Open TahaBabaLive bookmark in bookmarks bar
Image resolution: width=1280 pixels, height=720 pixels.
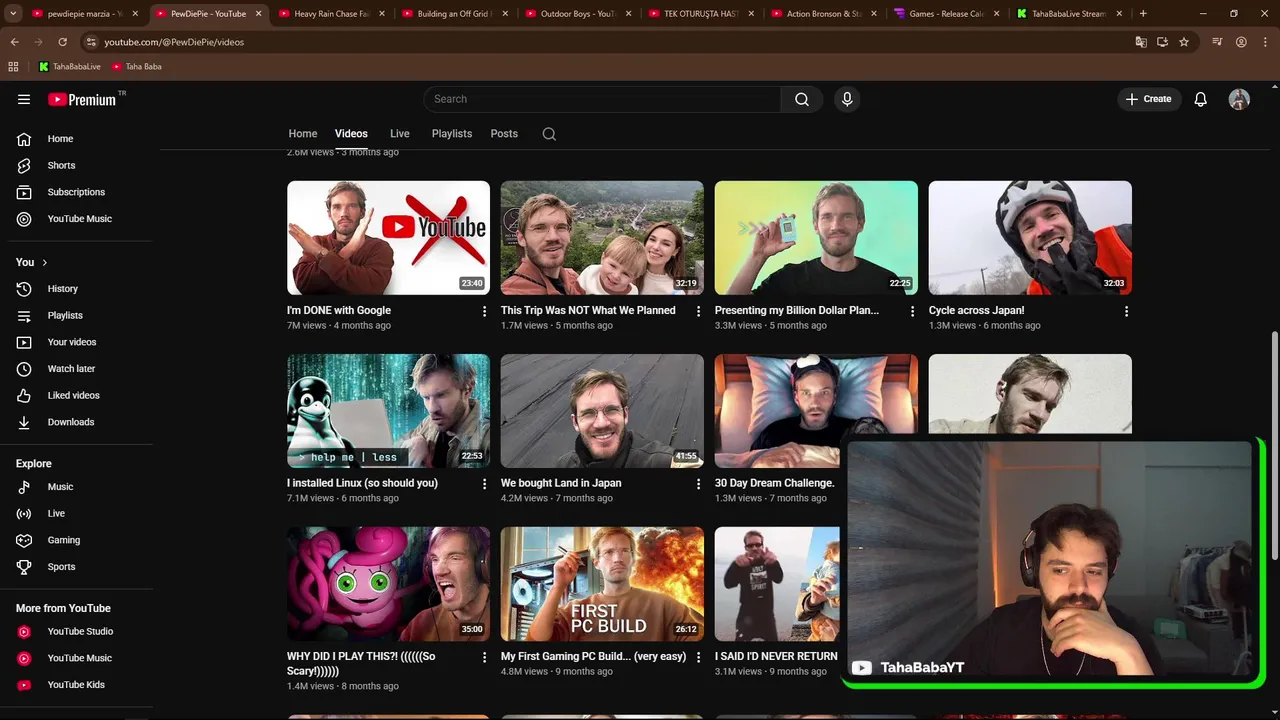tap(69, 67)
